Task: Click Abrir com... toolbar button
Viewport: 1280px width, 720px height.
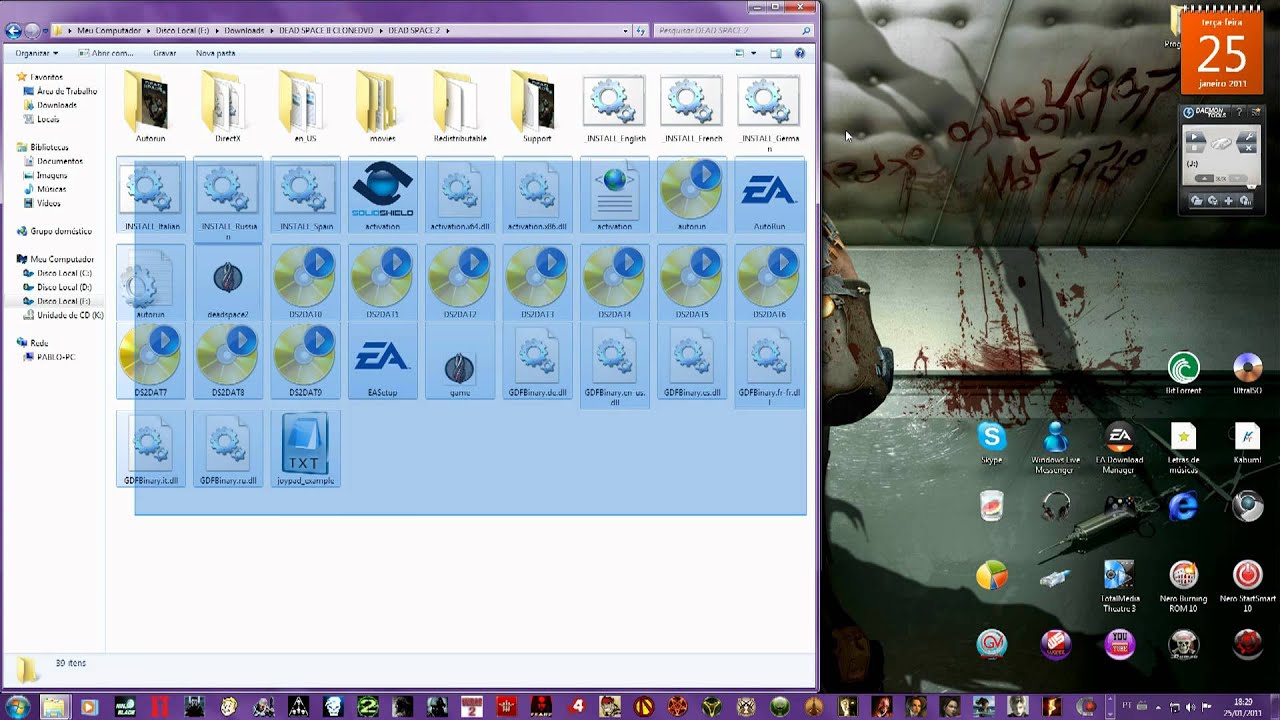Action: (x=105, y=53)
